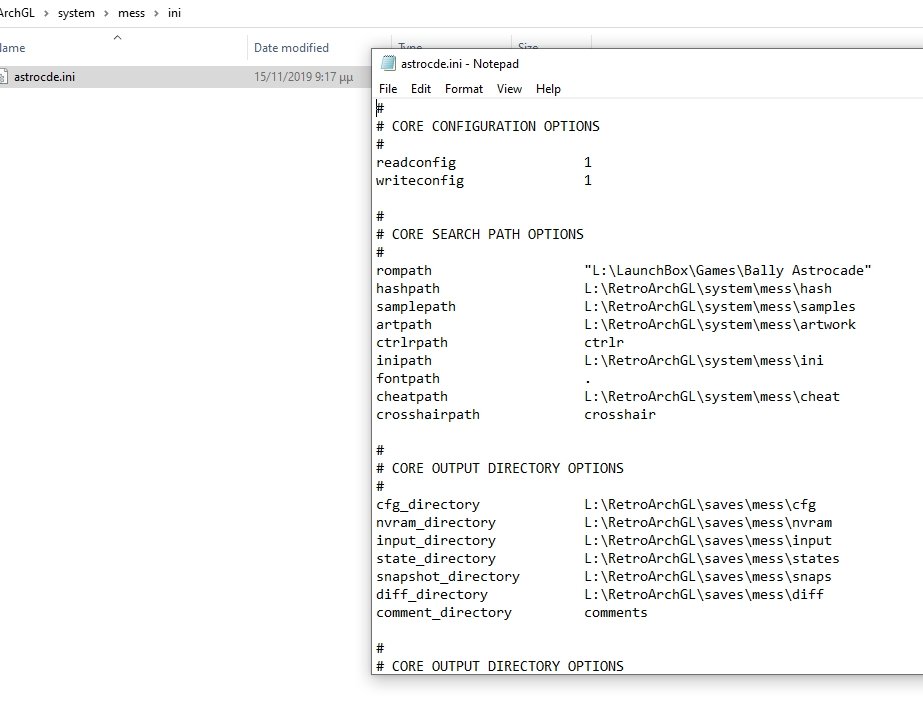Image resolution: width=923 pixels, height=709 pixels.
Task: Click the comment_directory value comments
Action: (616, 613)
